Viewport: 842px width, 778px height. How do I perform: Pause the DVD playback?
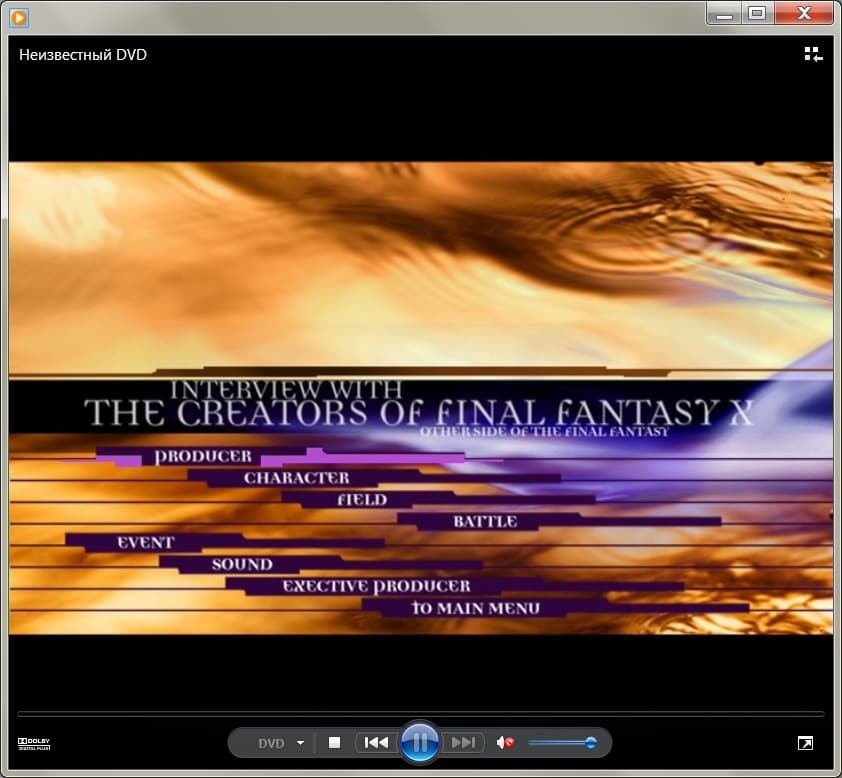[x=420, y=743]
